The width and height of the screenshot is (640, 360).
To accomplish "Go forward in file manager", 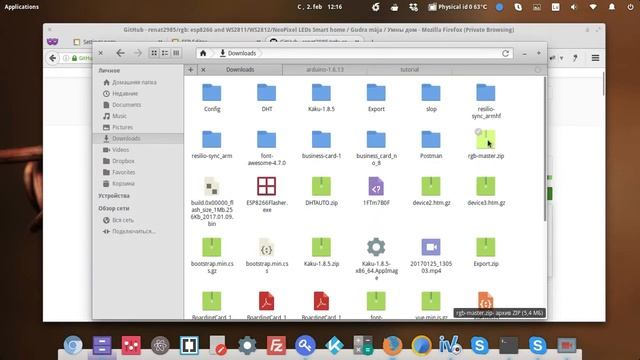I will 138,53.
